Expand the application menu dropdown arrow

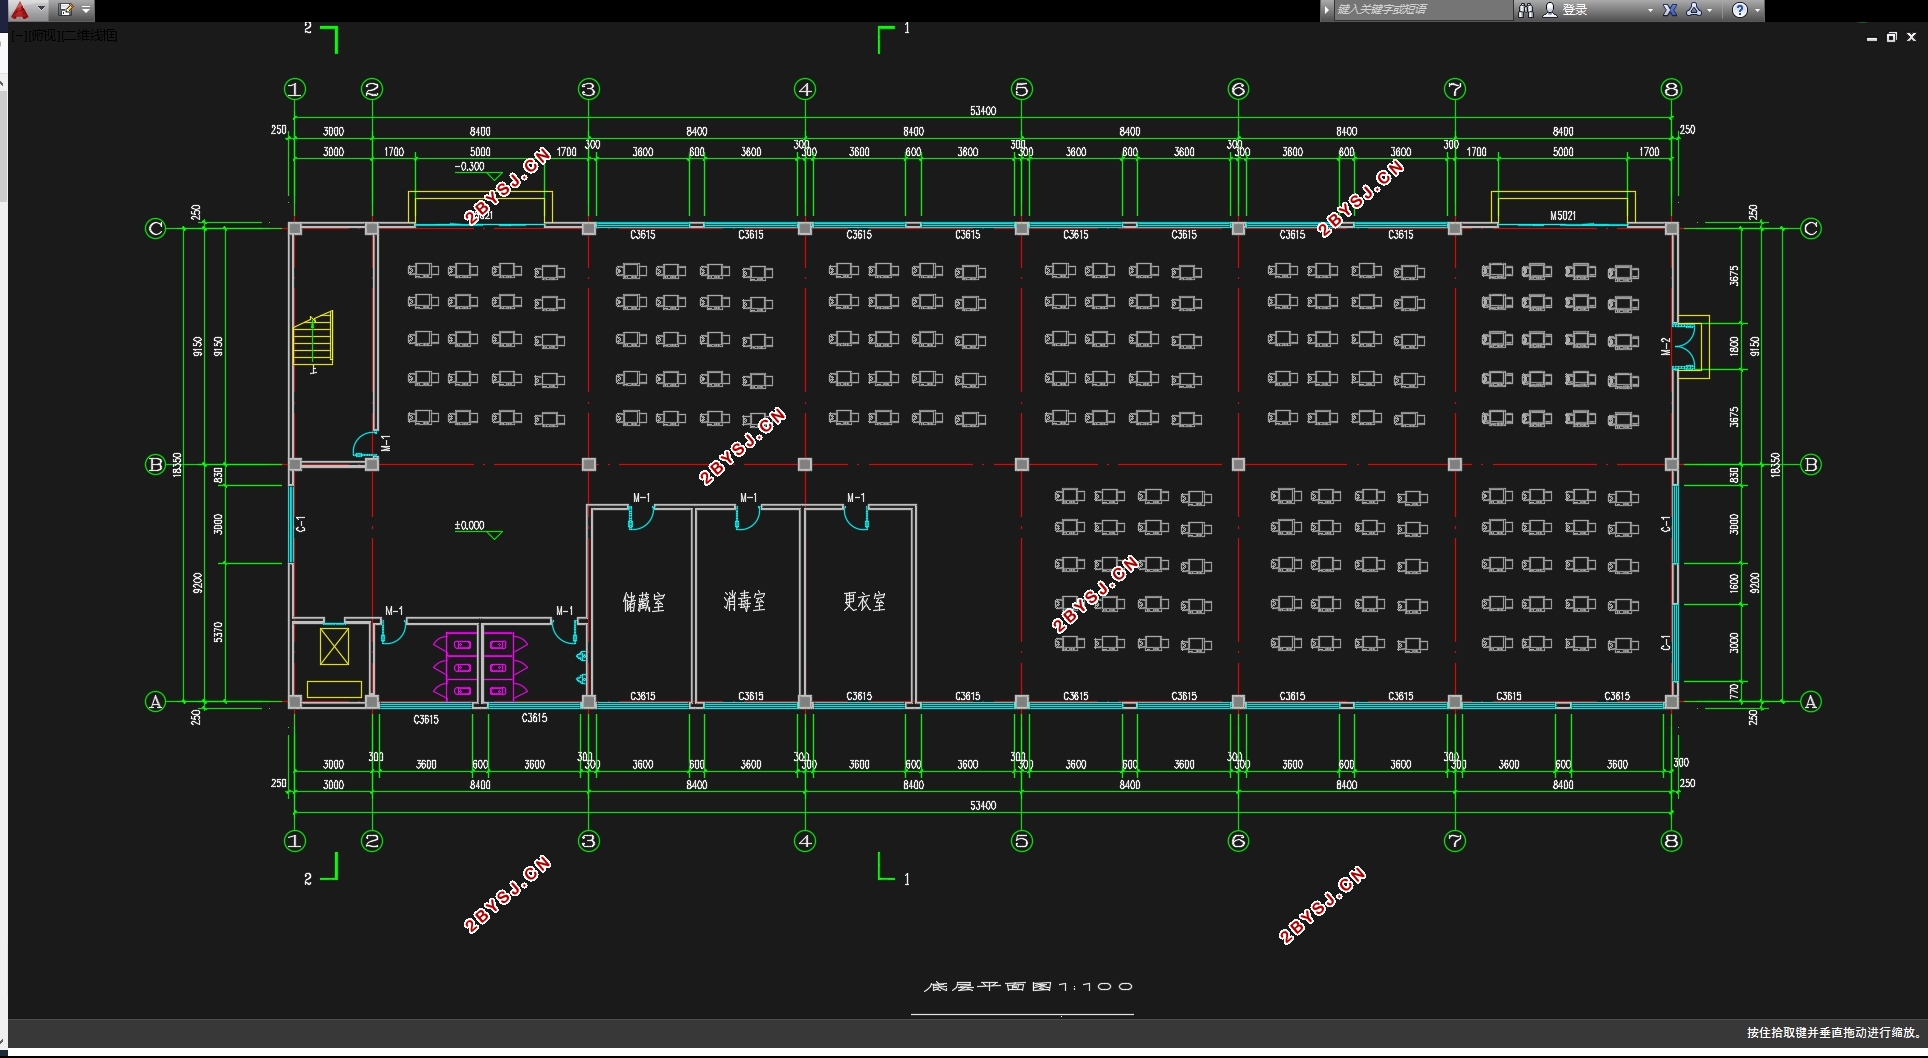click(x=41, y=9)
